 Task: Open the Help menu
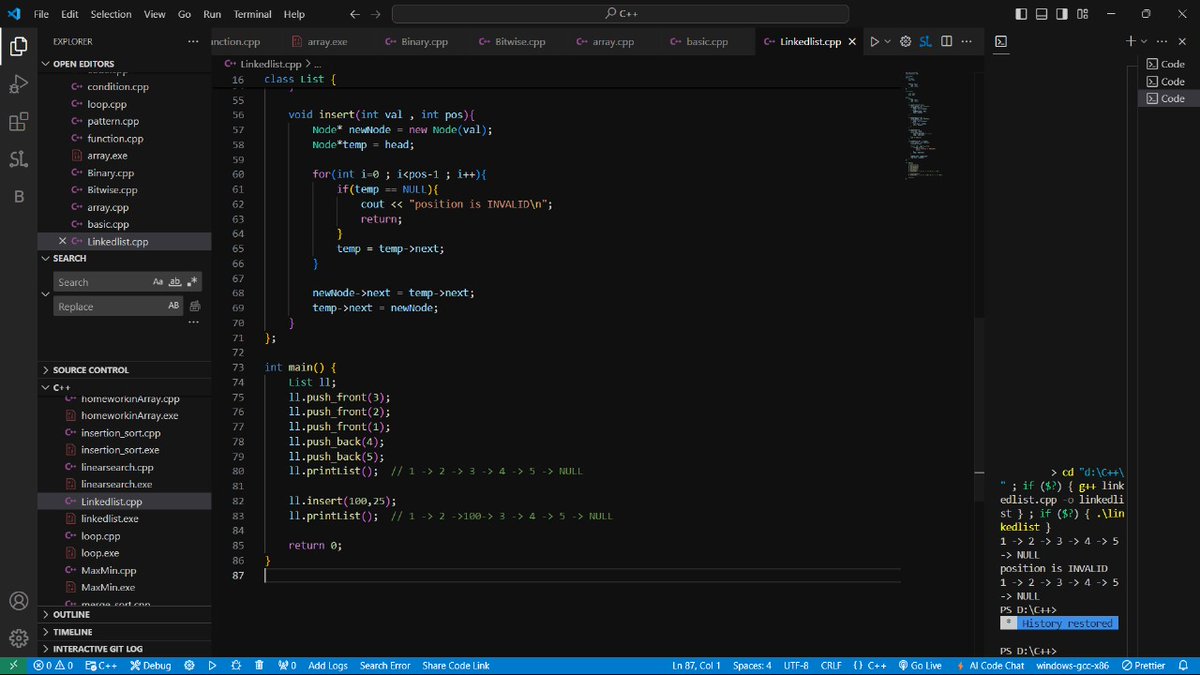coord(294,14)
